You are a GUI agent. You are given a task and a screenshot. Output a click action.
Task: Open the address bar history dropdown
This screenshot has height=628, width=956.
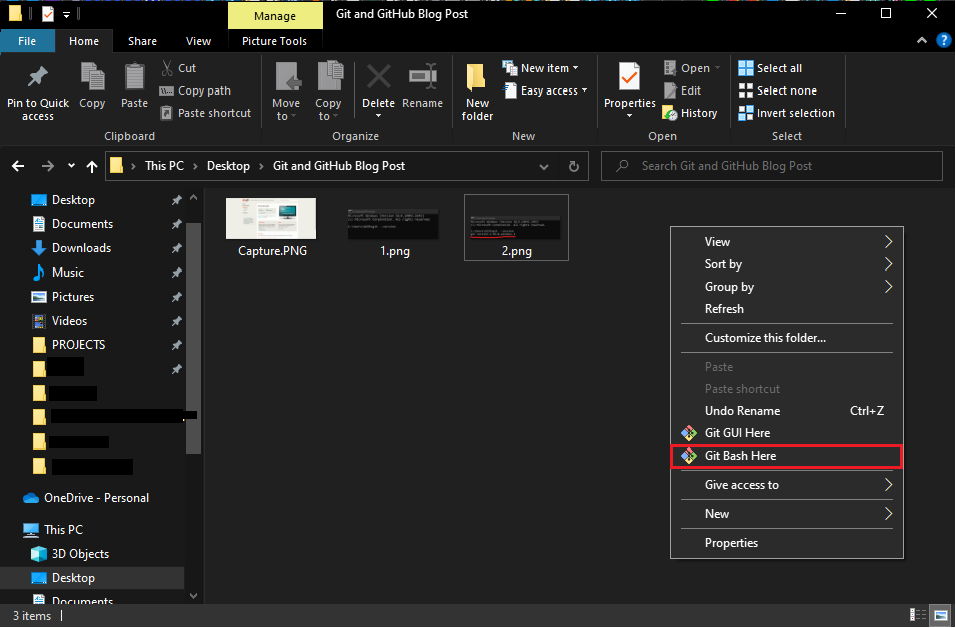(x=544, y=166)
